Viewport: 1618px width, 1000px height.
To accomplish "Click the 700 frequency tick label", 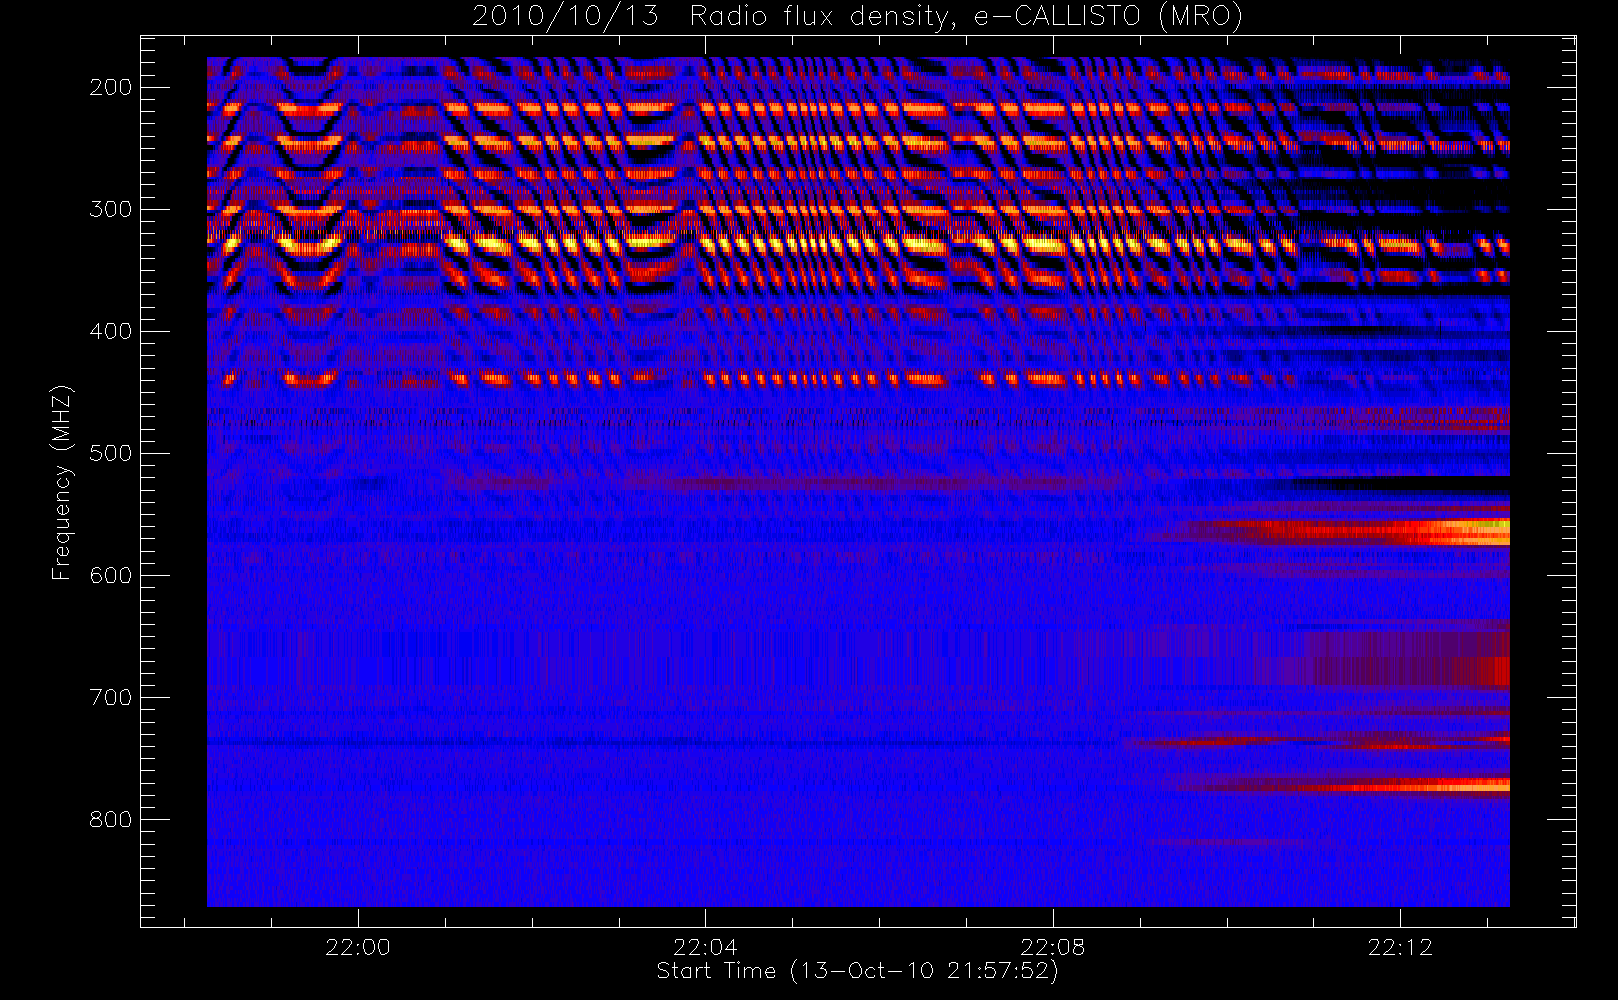I will pos(111,697).
